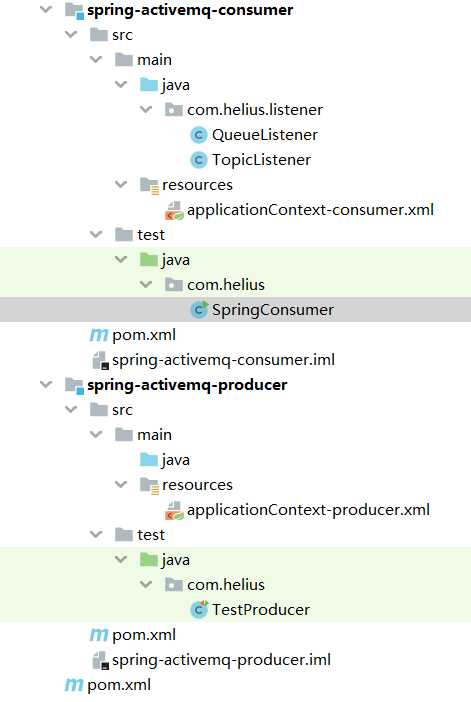
Task: Click the applicationContext-consumer.xml Spring config icon
Action: click(174, 210)
